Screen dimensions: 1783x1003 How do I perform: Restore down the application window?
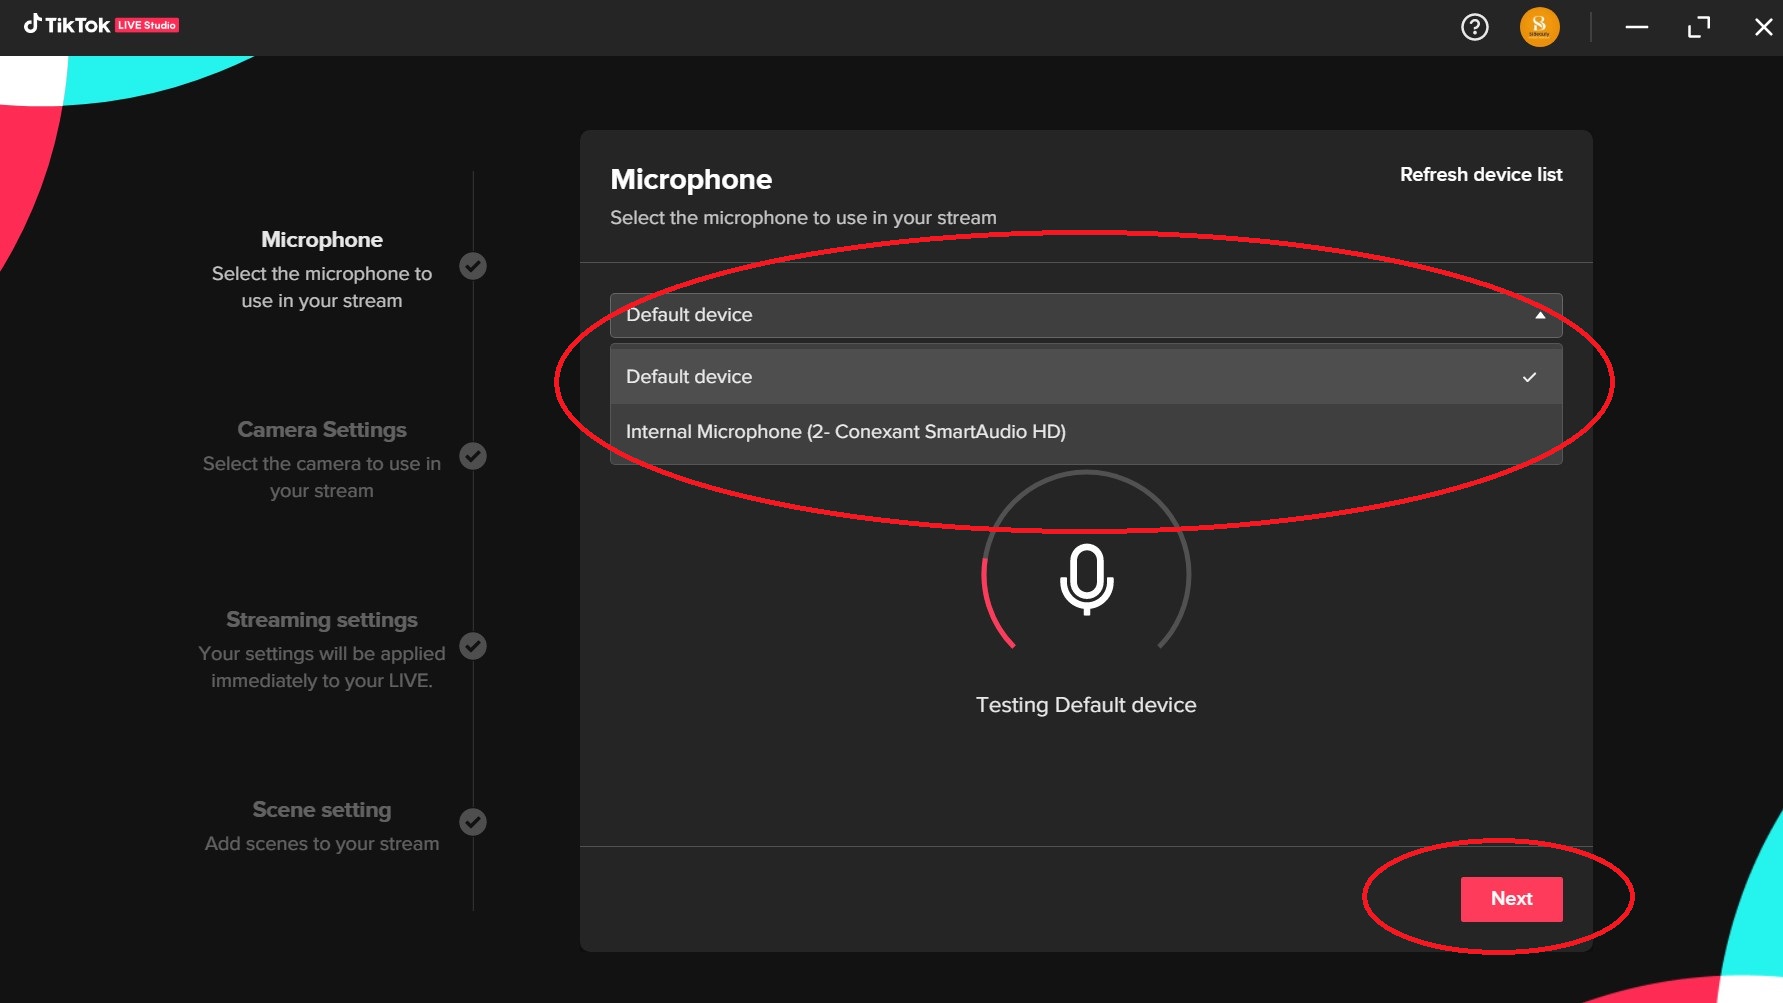click(x=1698, y=27)
